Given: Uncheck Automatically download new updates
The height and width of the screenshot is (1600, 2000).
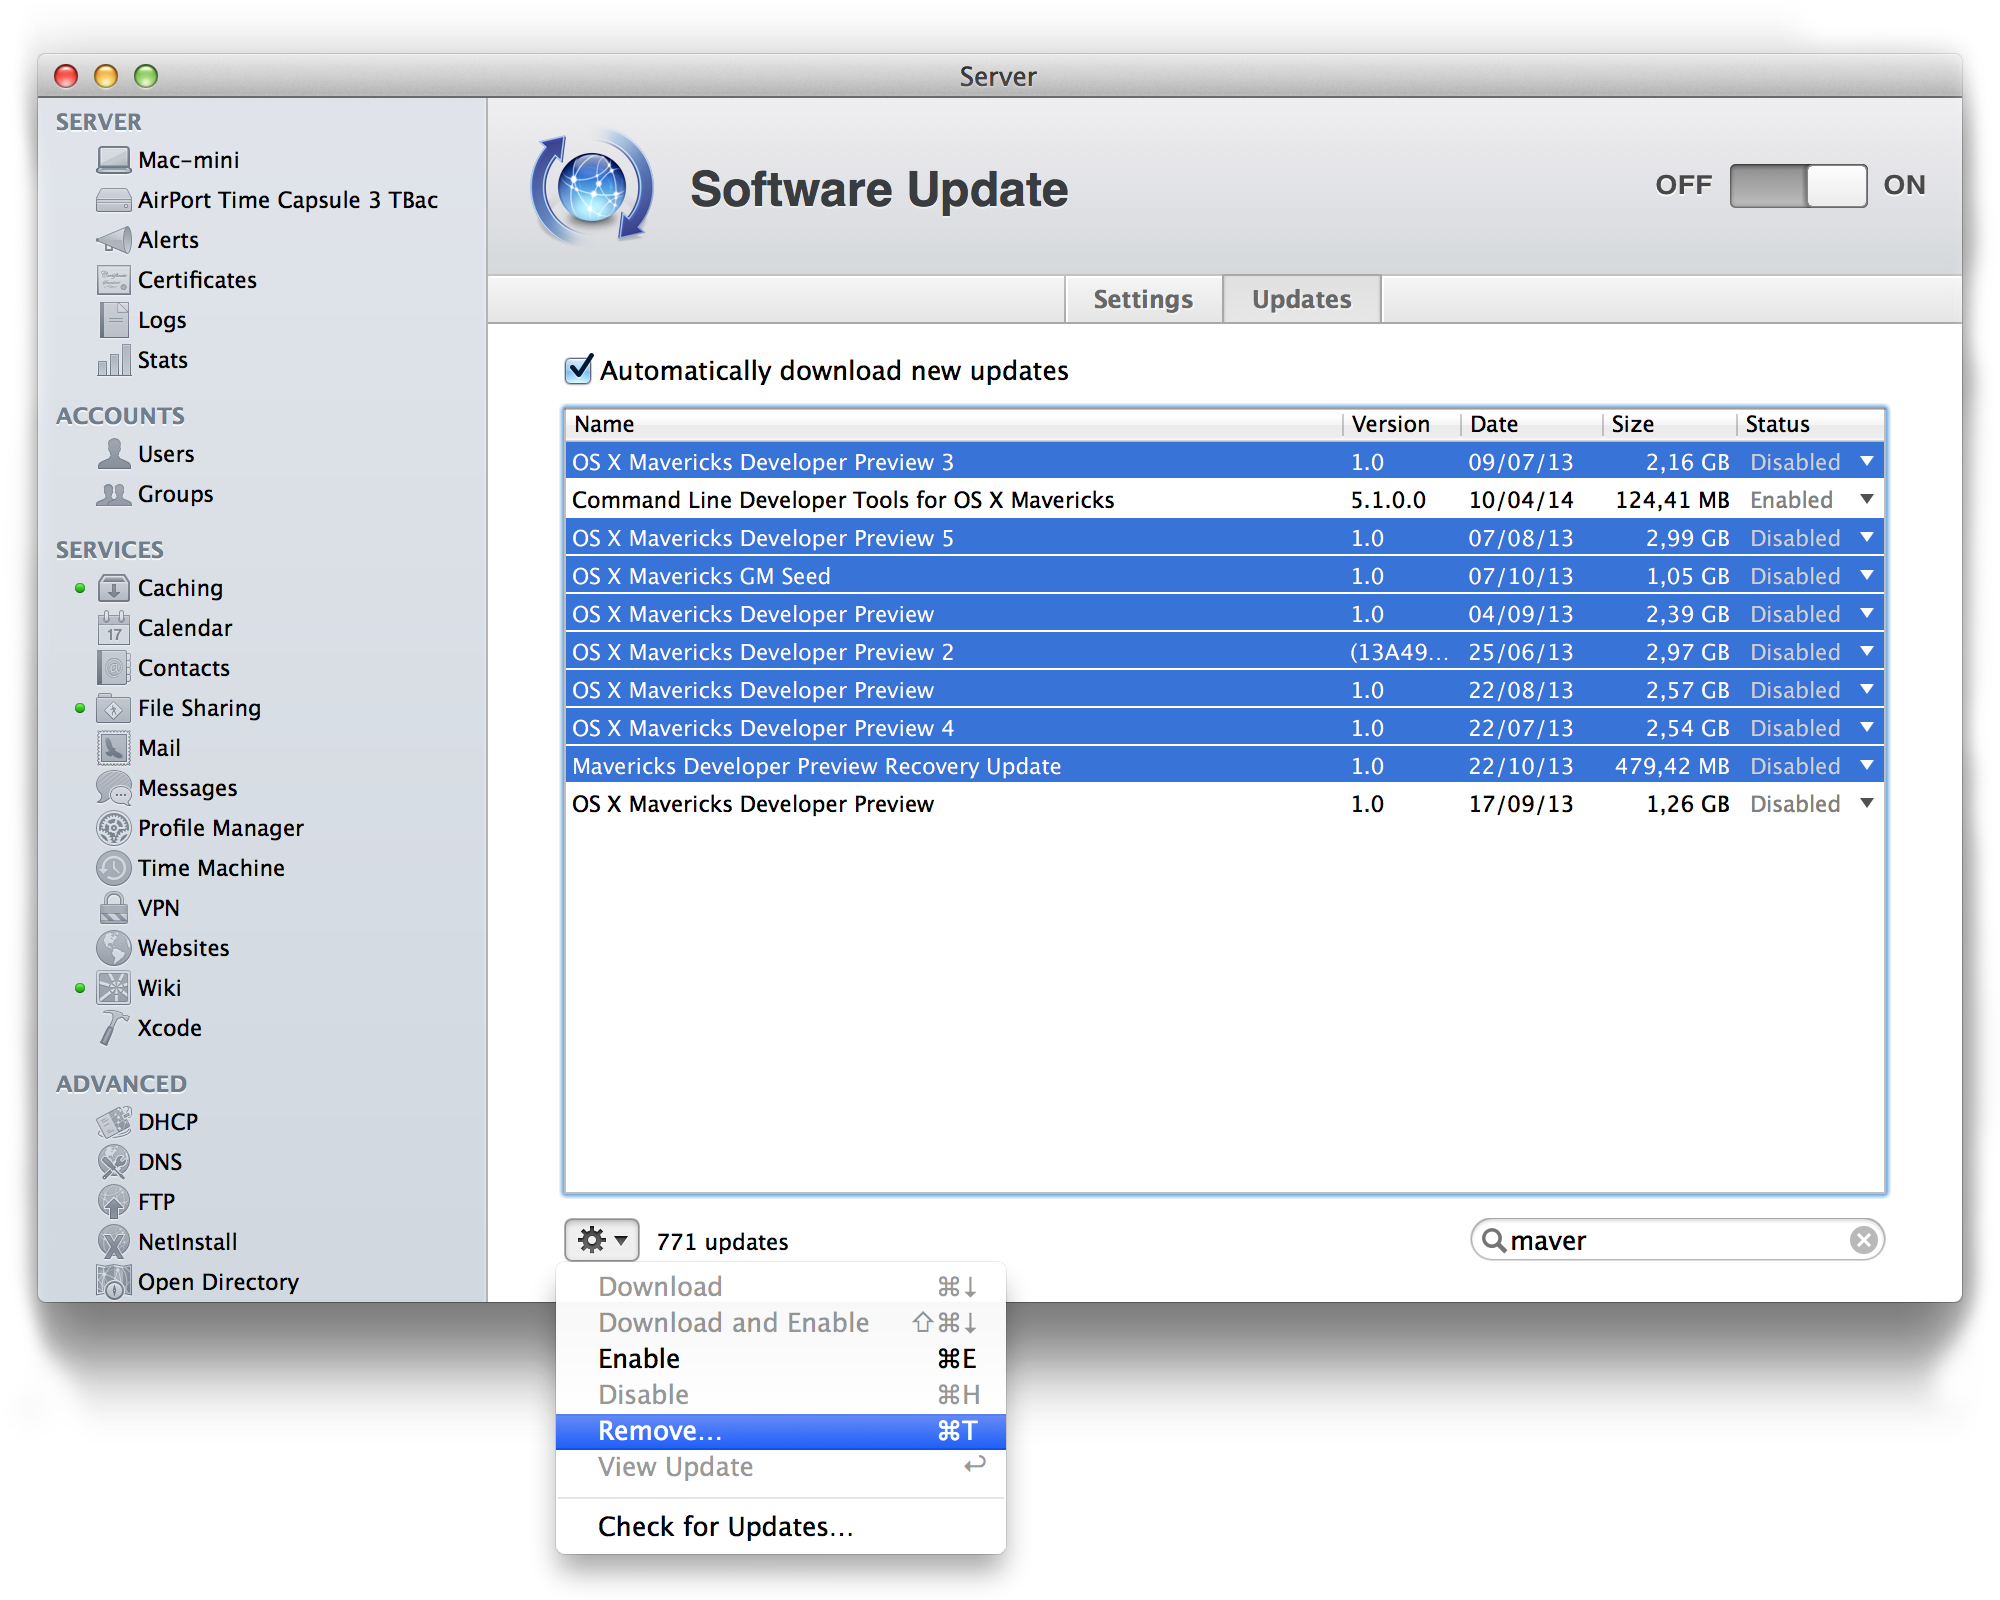Looking at the screenshot, I should tap(579, 370).
